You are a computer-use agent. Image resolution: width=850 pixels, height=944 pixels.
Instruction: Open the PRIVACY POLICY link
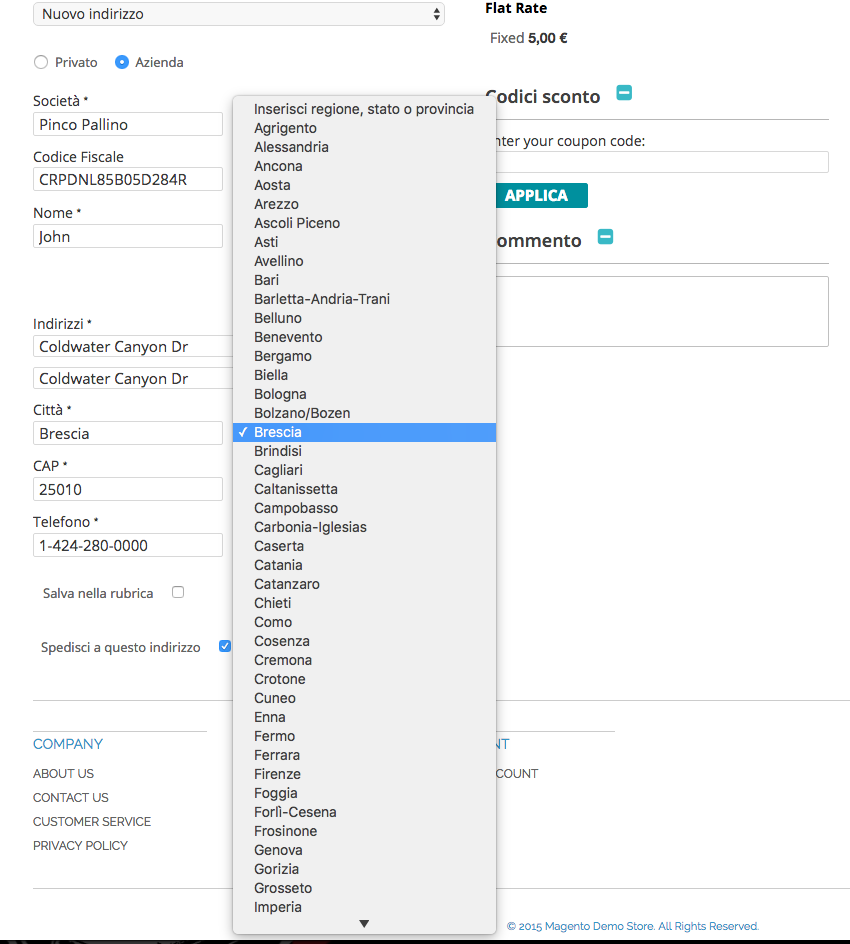(x=80, y=846)
